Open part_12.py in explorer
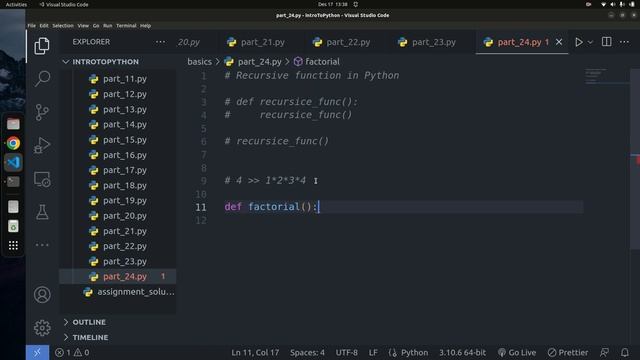The width and height of the screenshot is (640, 360). (x=118, y=94)
